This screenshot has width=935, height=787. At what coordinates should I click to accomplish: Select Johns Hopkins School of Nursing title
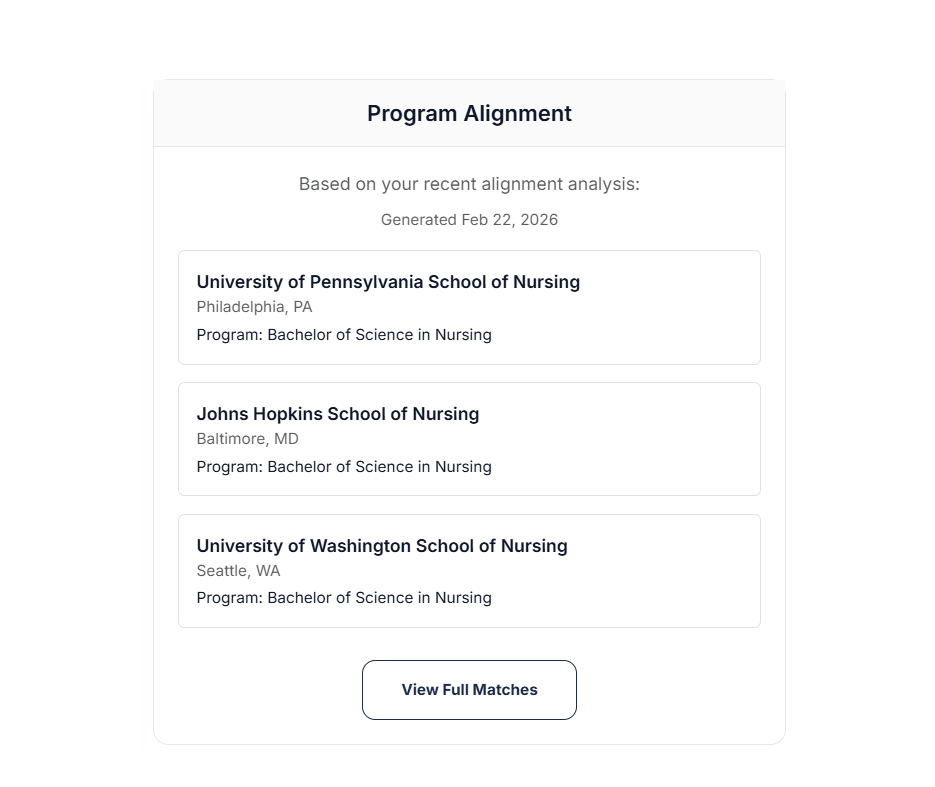pos(338,414)
